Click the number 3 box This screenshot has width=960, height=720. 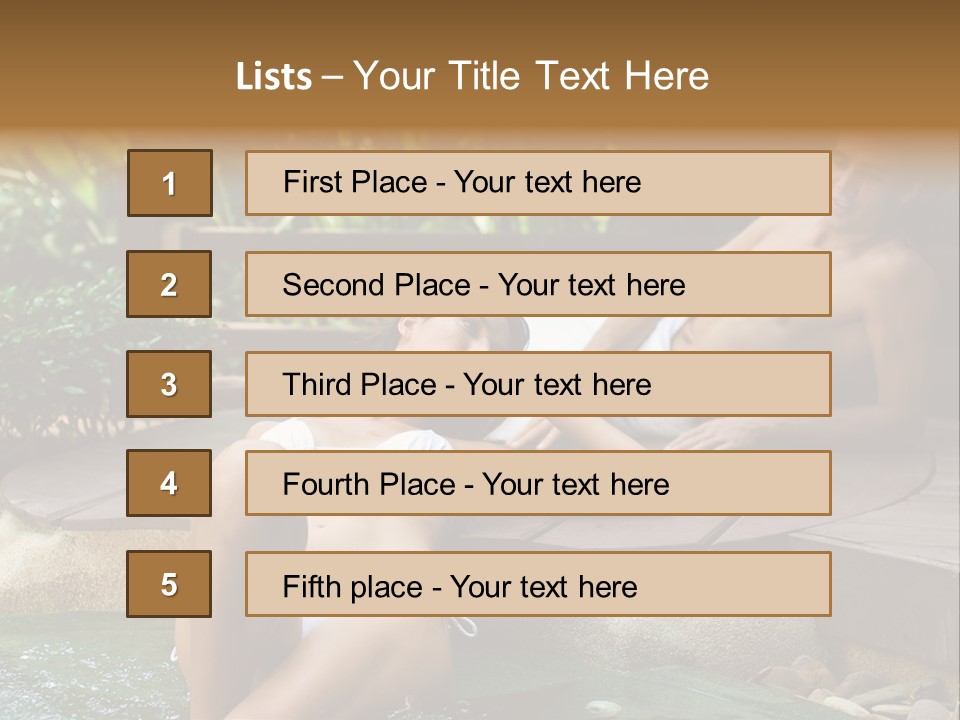169,384
